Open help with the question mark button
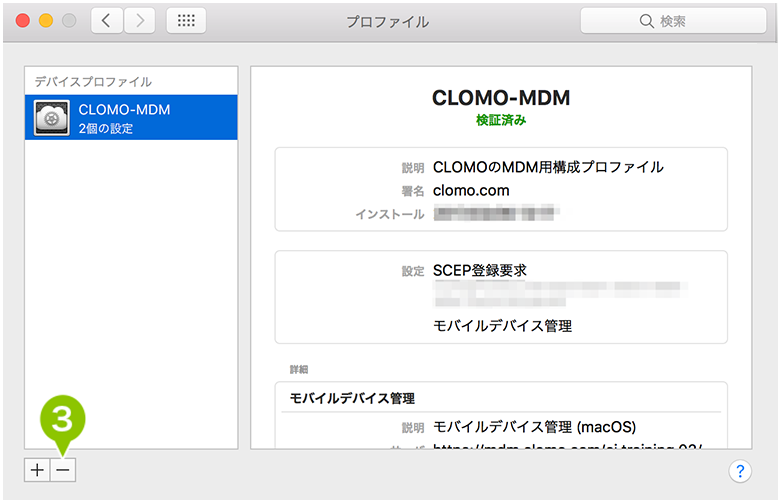778x500 pixels. [740, 471]
